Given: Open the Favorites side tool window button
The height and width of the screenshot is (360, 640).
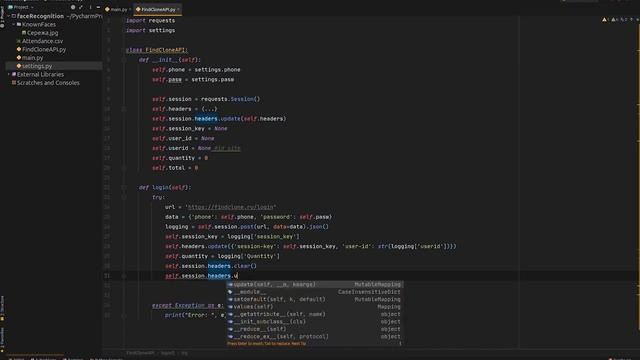Looking at the screenshot, I should pyautogui.click(x=2, y=339).
